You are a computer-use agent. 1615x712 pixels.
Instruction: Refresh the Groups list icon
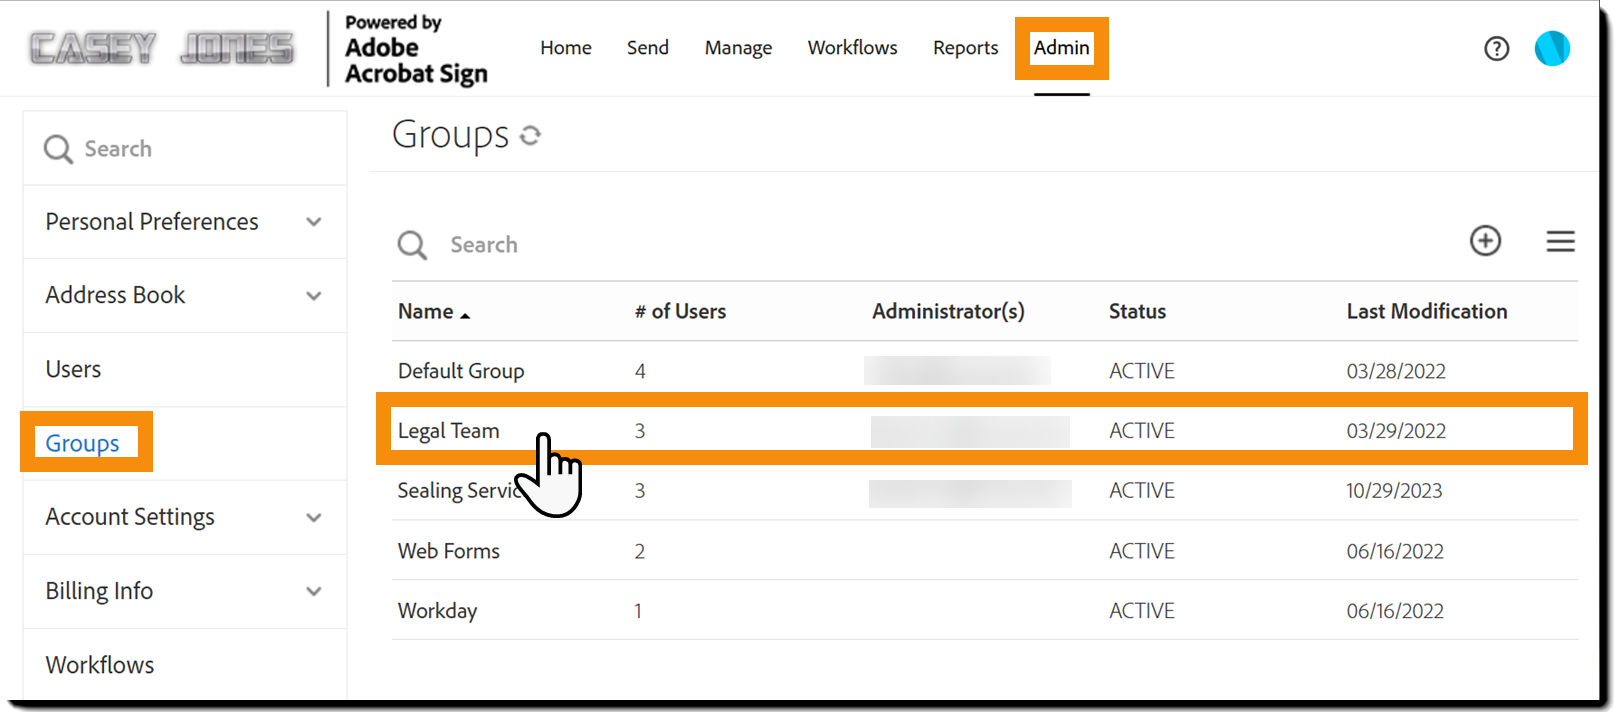[x=530, y=135]
